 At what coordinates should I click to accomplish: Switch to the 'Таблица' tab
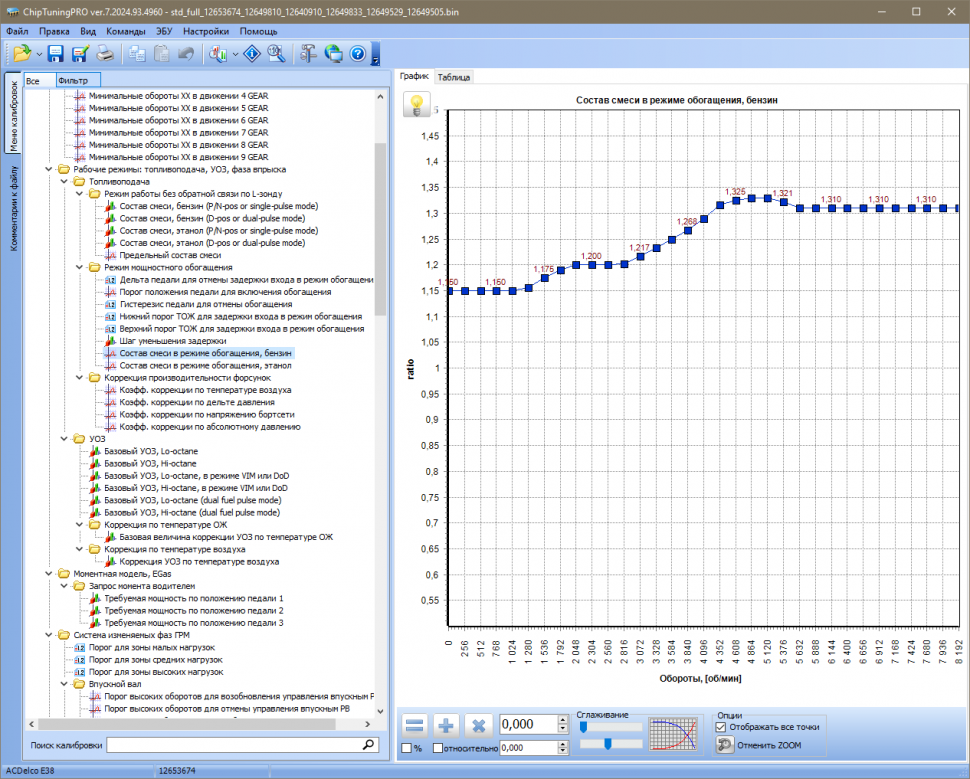pos(454,77)
